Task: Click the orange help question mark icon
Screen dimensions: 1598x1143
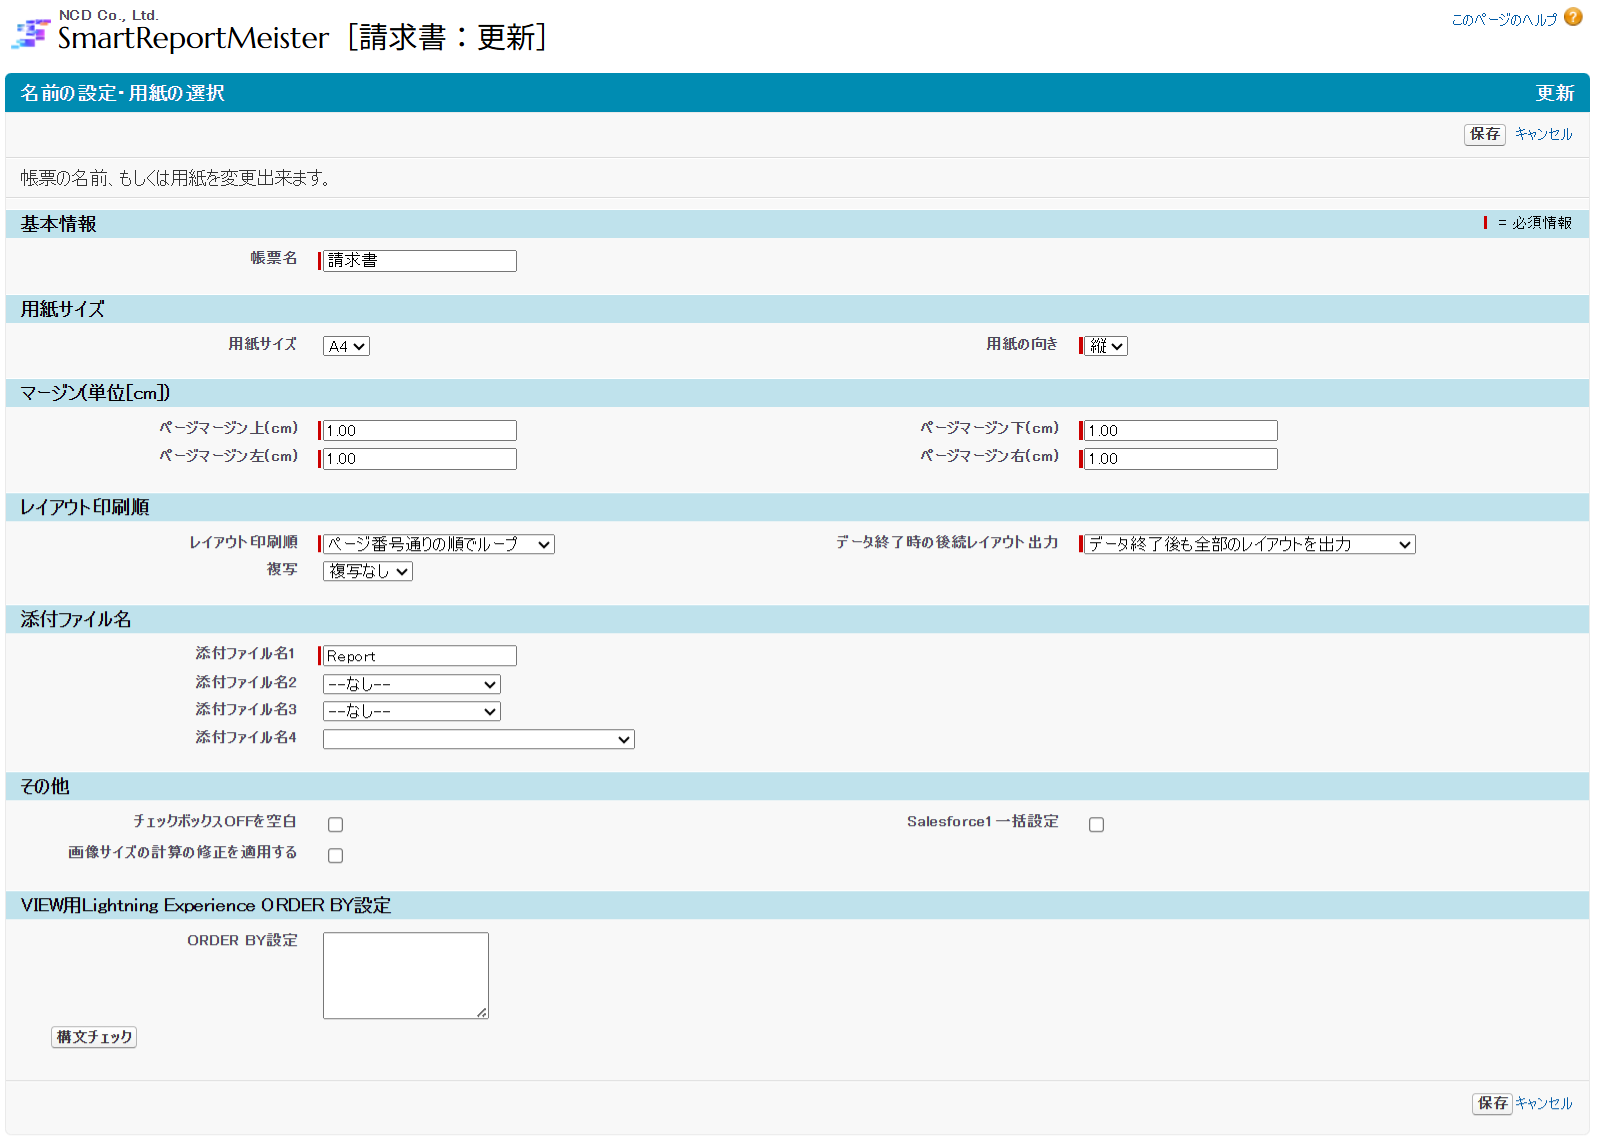Action: coord(1573,17)
